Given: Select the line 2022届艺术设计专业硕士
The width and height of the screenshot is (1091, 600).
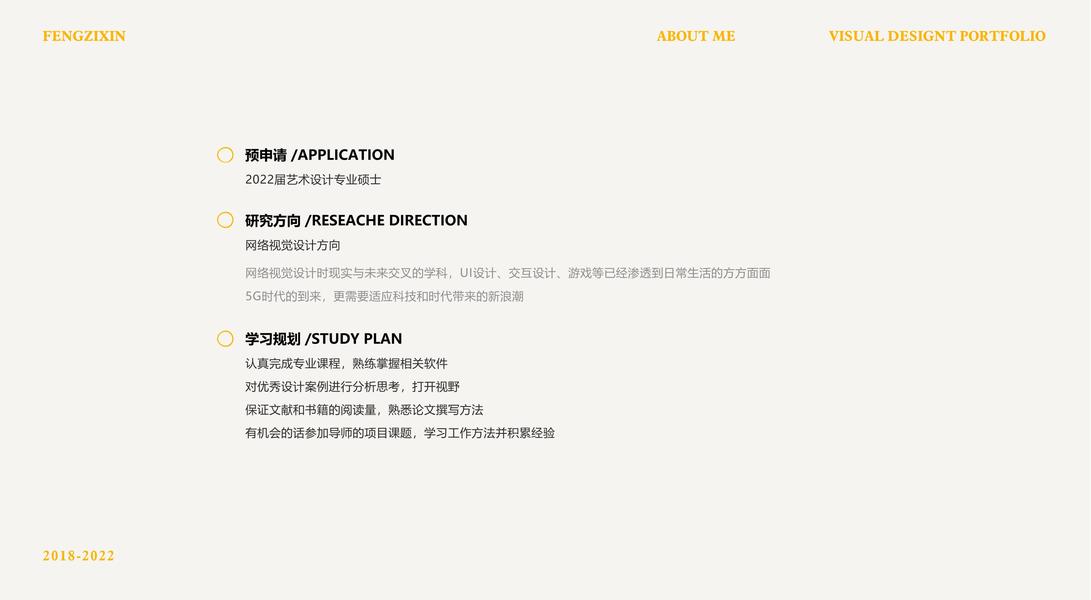Looking at the screenshot, I should 313,180.
